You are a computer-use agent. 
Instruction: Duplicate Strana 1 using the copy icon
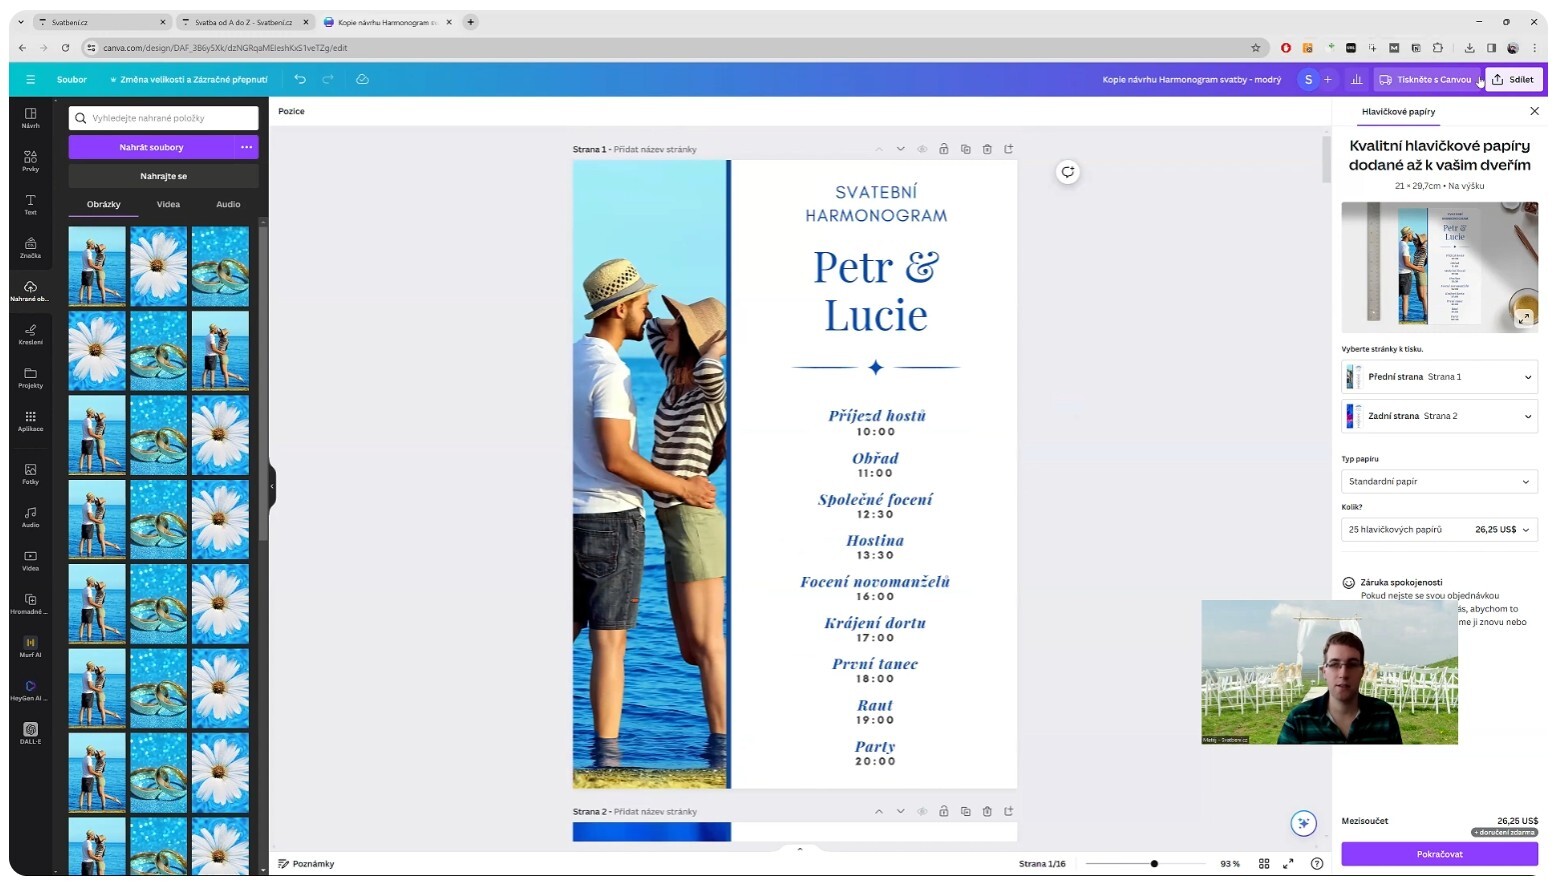coord(965,149)
